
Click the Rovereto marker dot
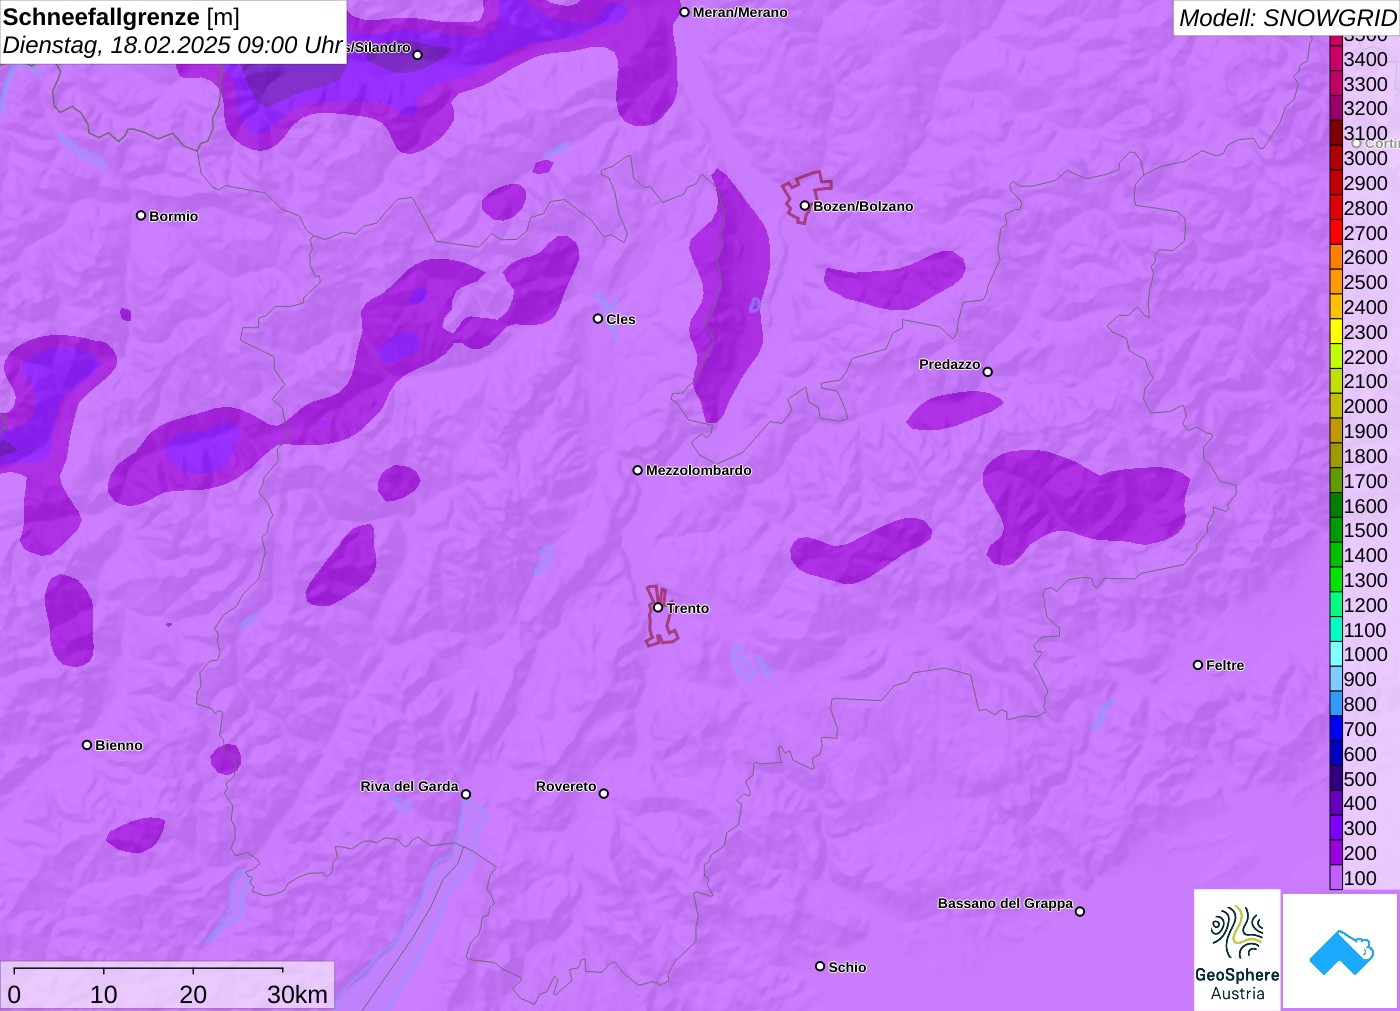tap(604, 794)
